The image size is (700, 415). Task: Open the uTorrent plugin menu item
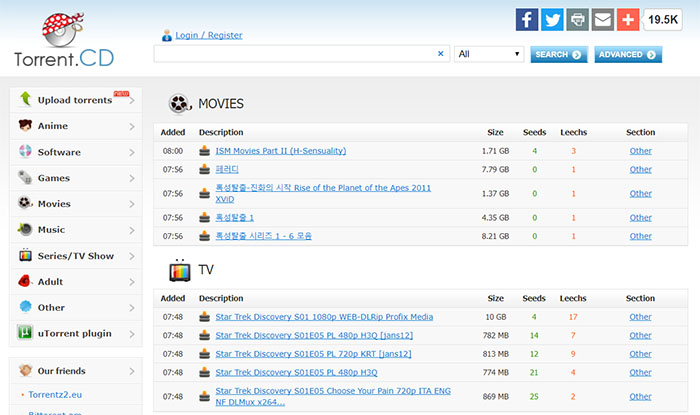[x=76, y=333]
